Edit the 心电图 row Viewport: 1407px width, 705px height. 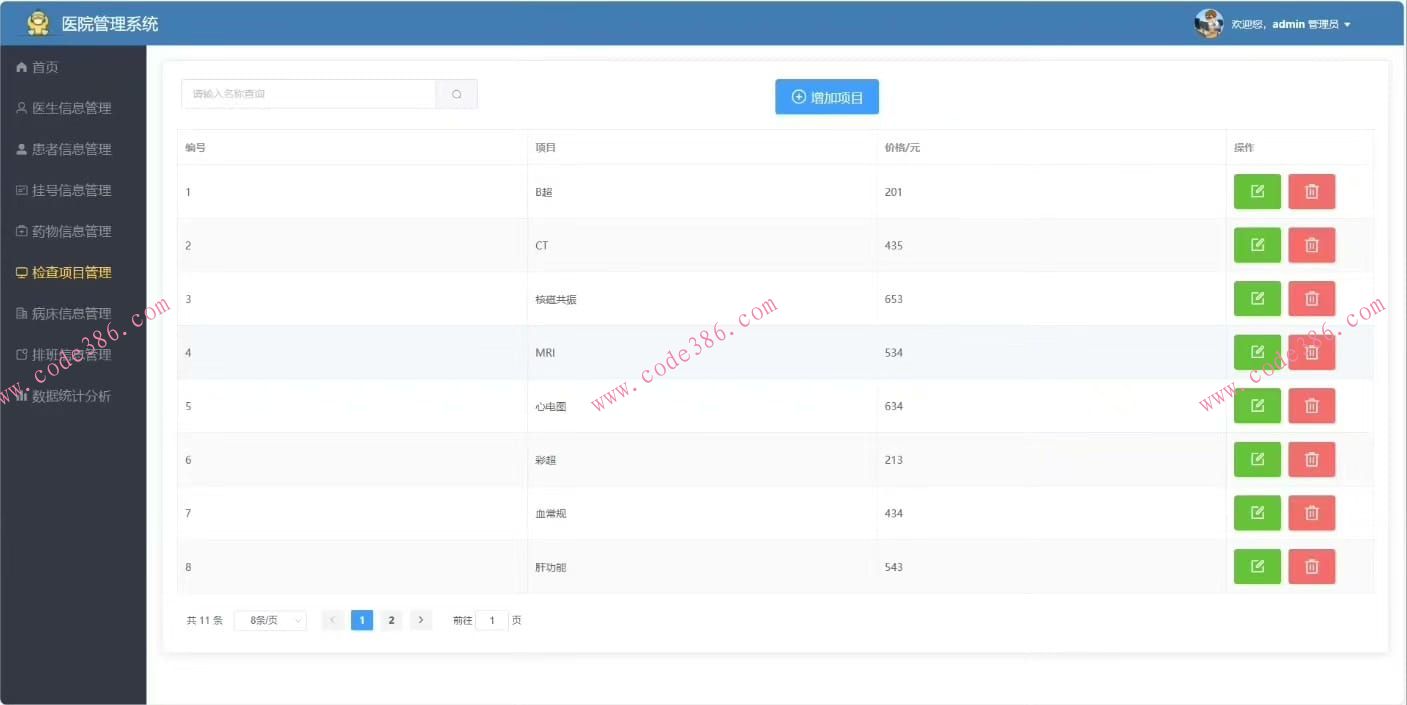click(1257, 405)
